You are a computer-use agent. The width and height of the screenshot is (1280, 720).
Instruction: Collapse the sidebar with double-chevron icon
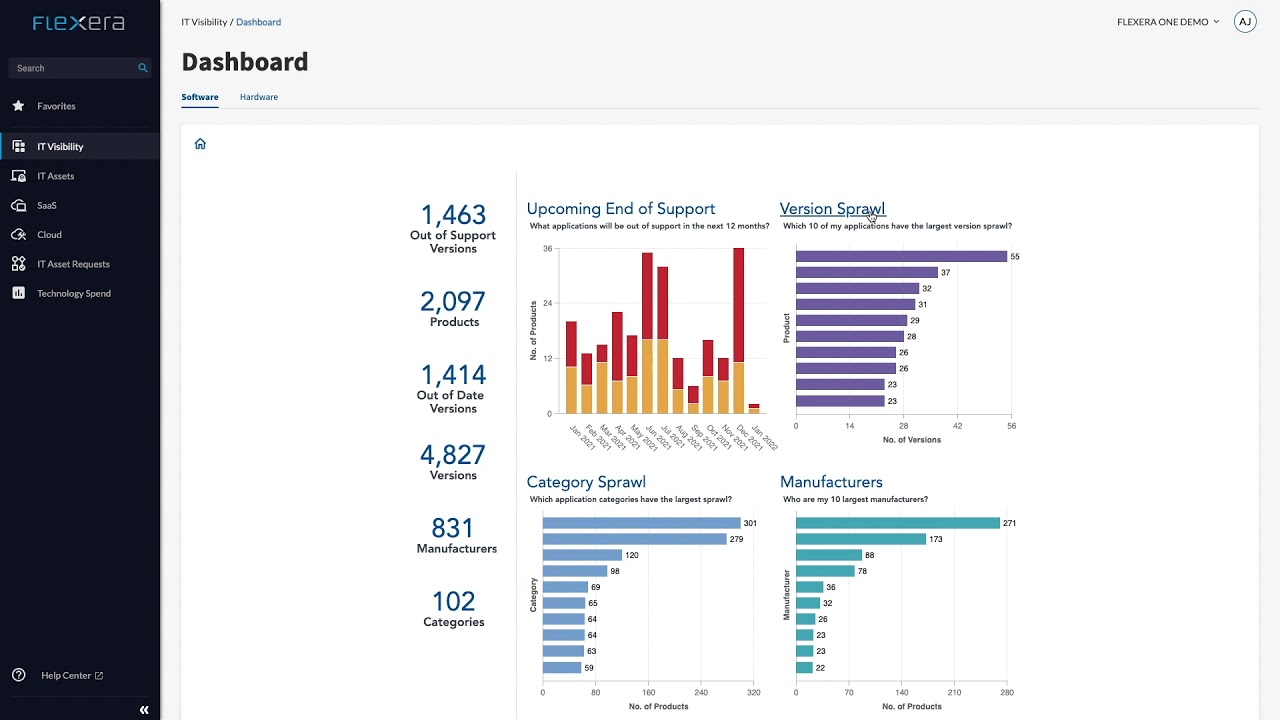point(144,710)
